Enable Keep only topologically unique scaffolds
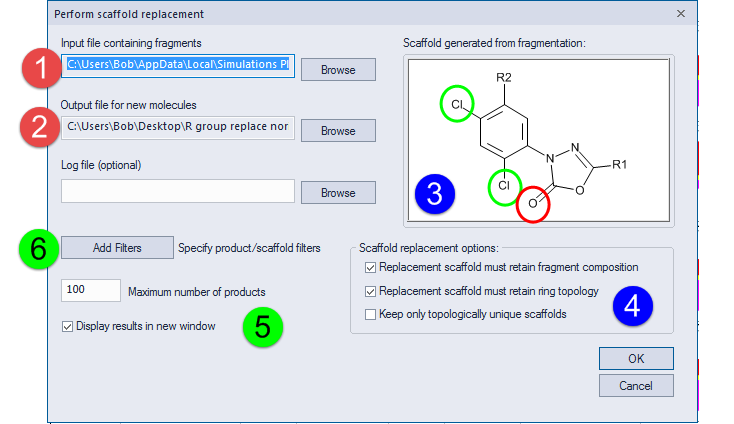The width and height of the screenshot is (734, 424). click(370, 314)
